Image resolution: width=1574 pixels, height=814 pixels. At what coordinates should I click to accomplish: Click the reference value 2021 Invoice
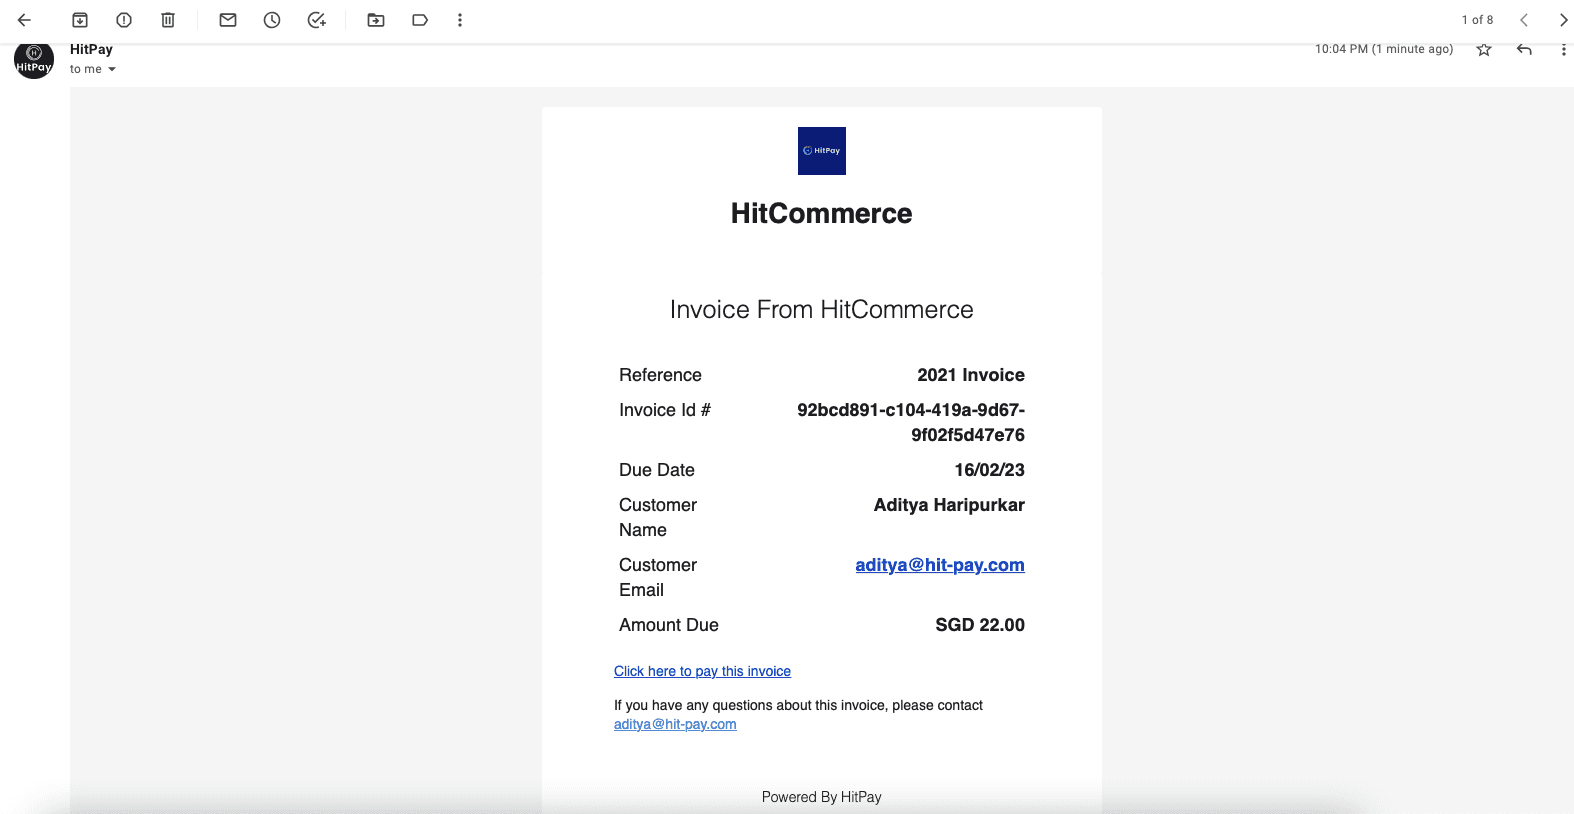coord(971,375)
